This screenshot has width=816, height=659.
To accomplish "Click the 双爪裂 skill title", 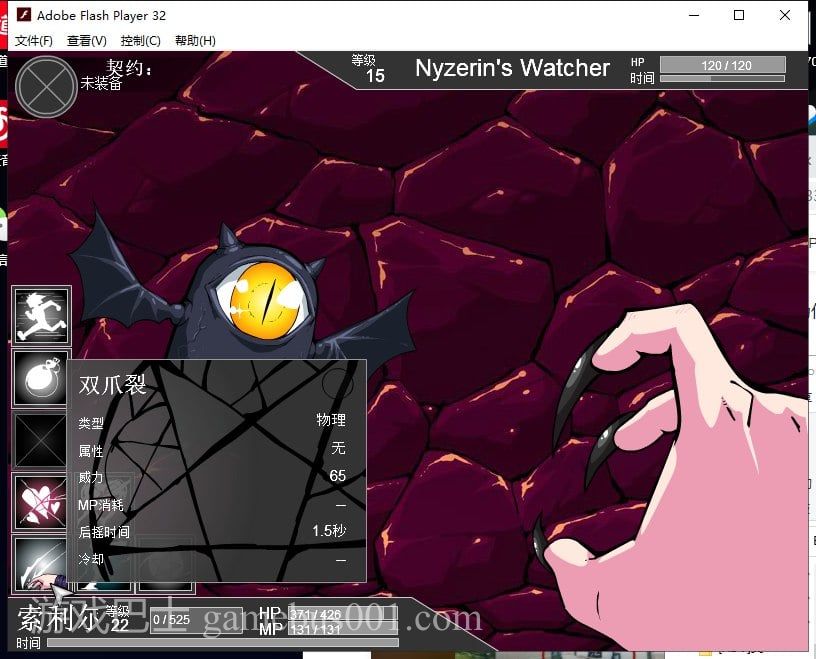I will pyautogui.click(x=112, y=385).
